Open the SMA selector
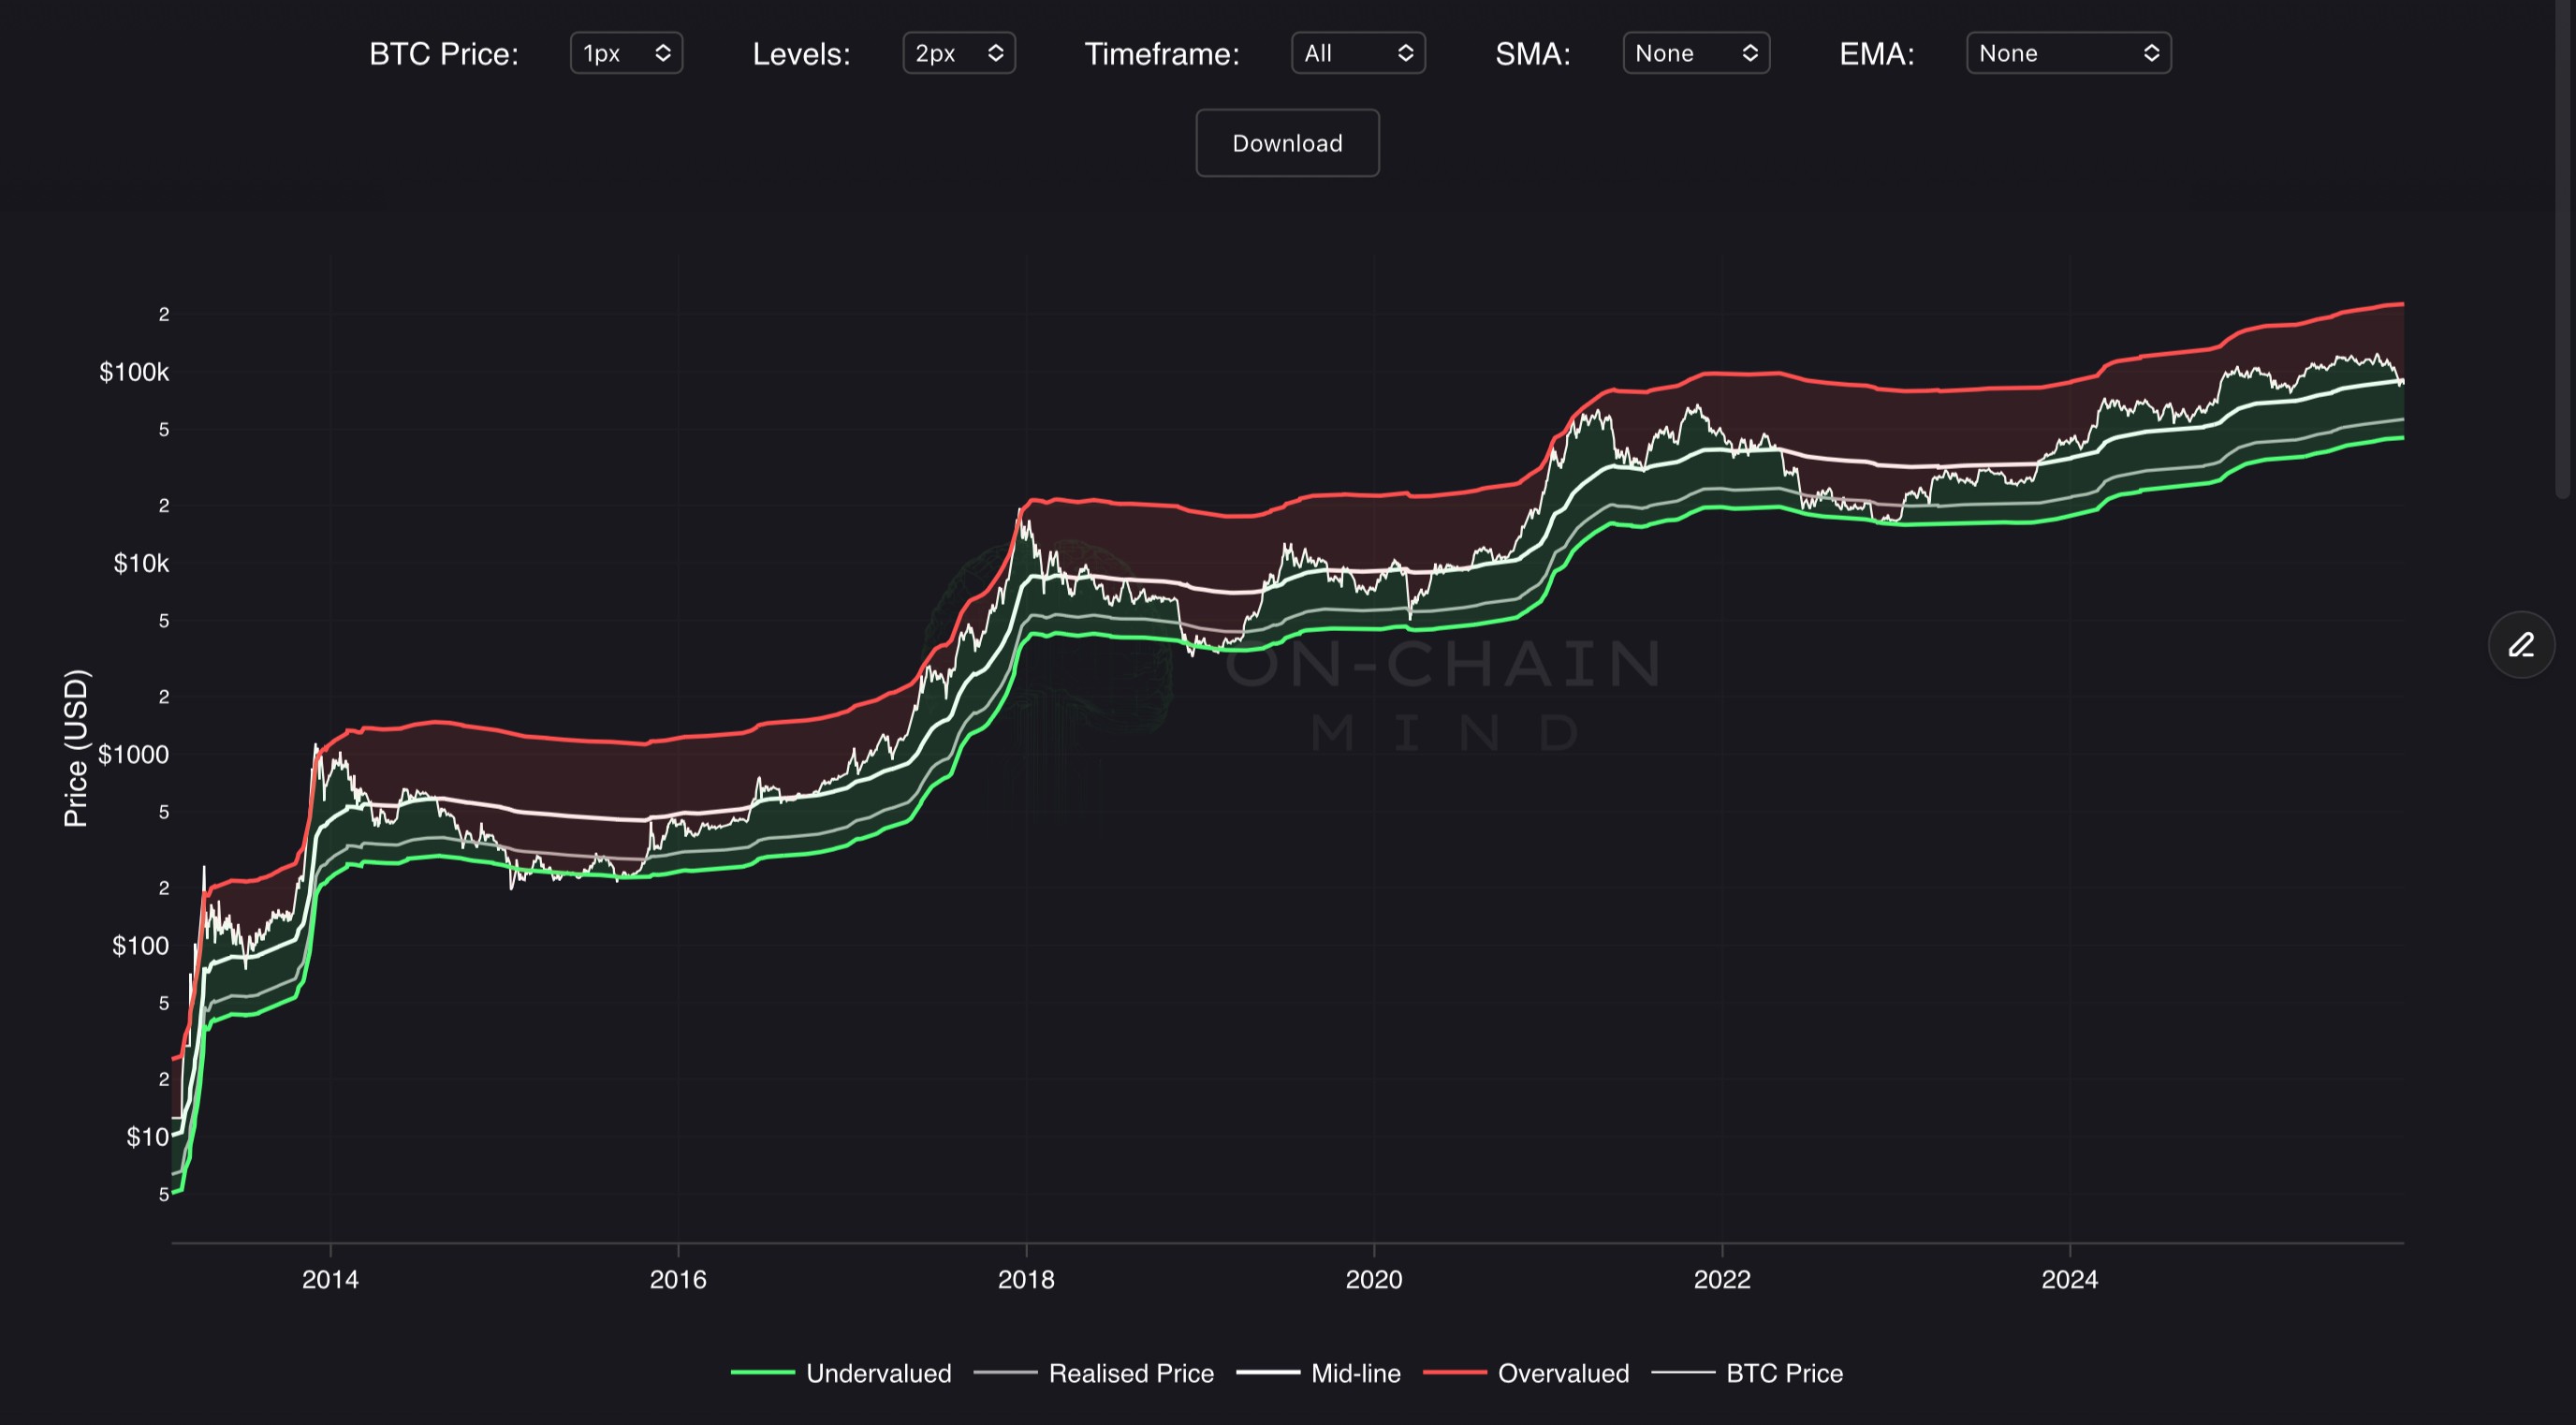2576x1425 pixels. point(1695,53)
